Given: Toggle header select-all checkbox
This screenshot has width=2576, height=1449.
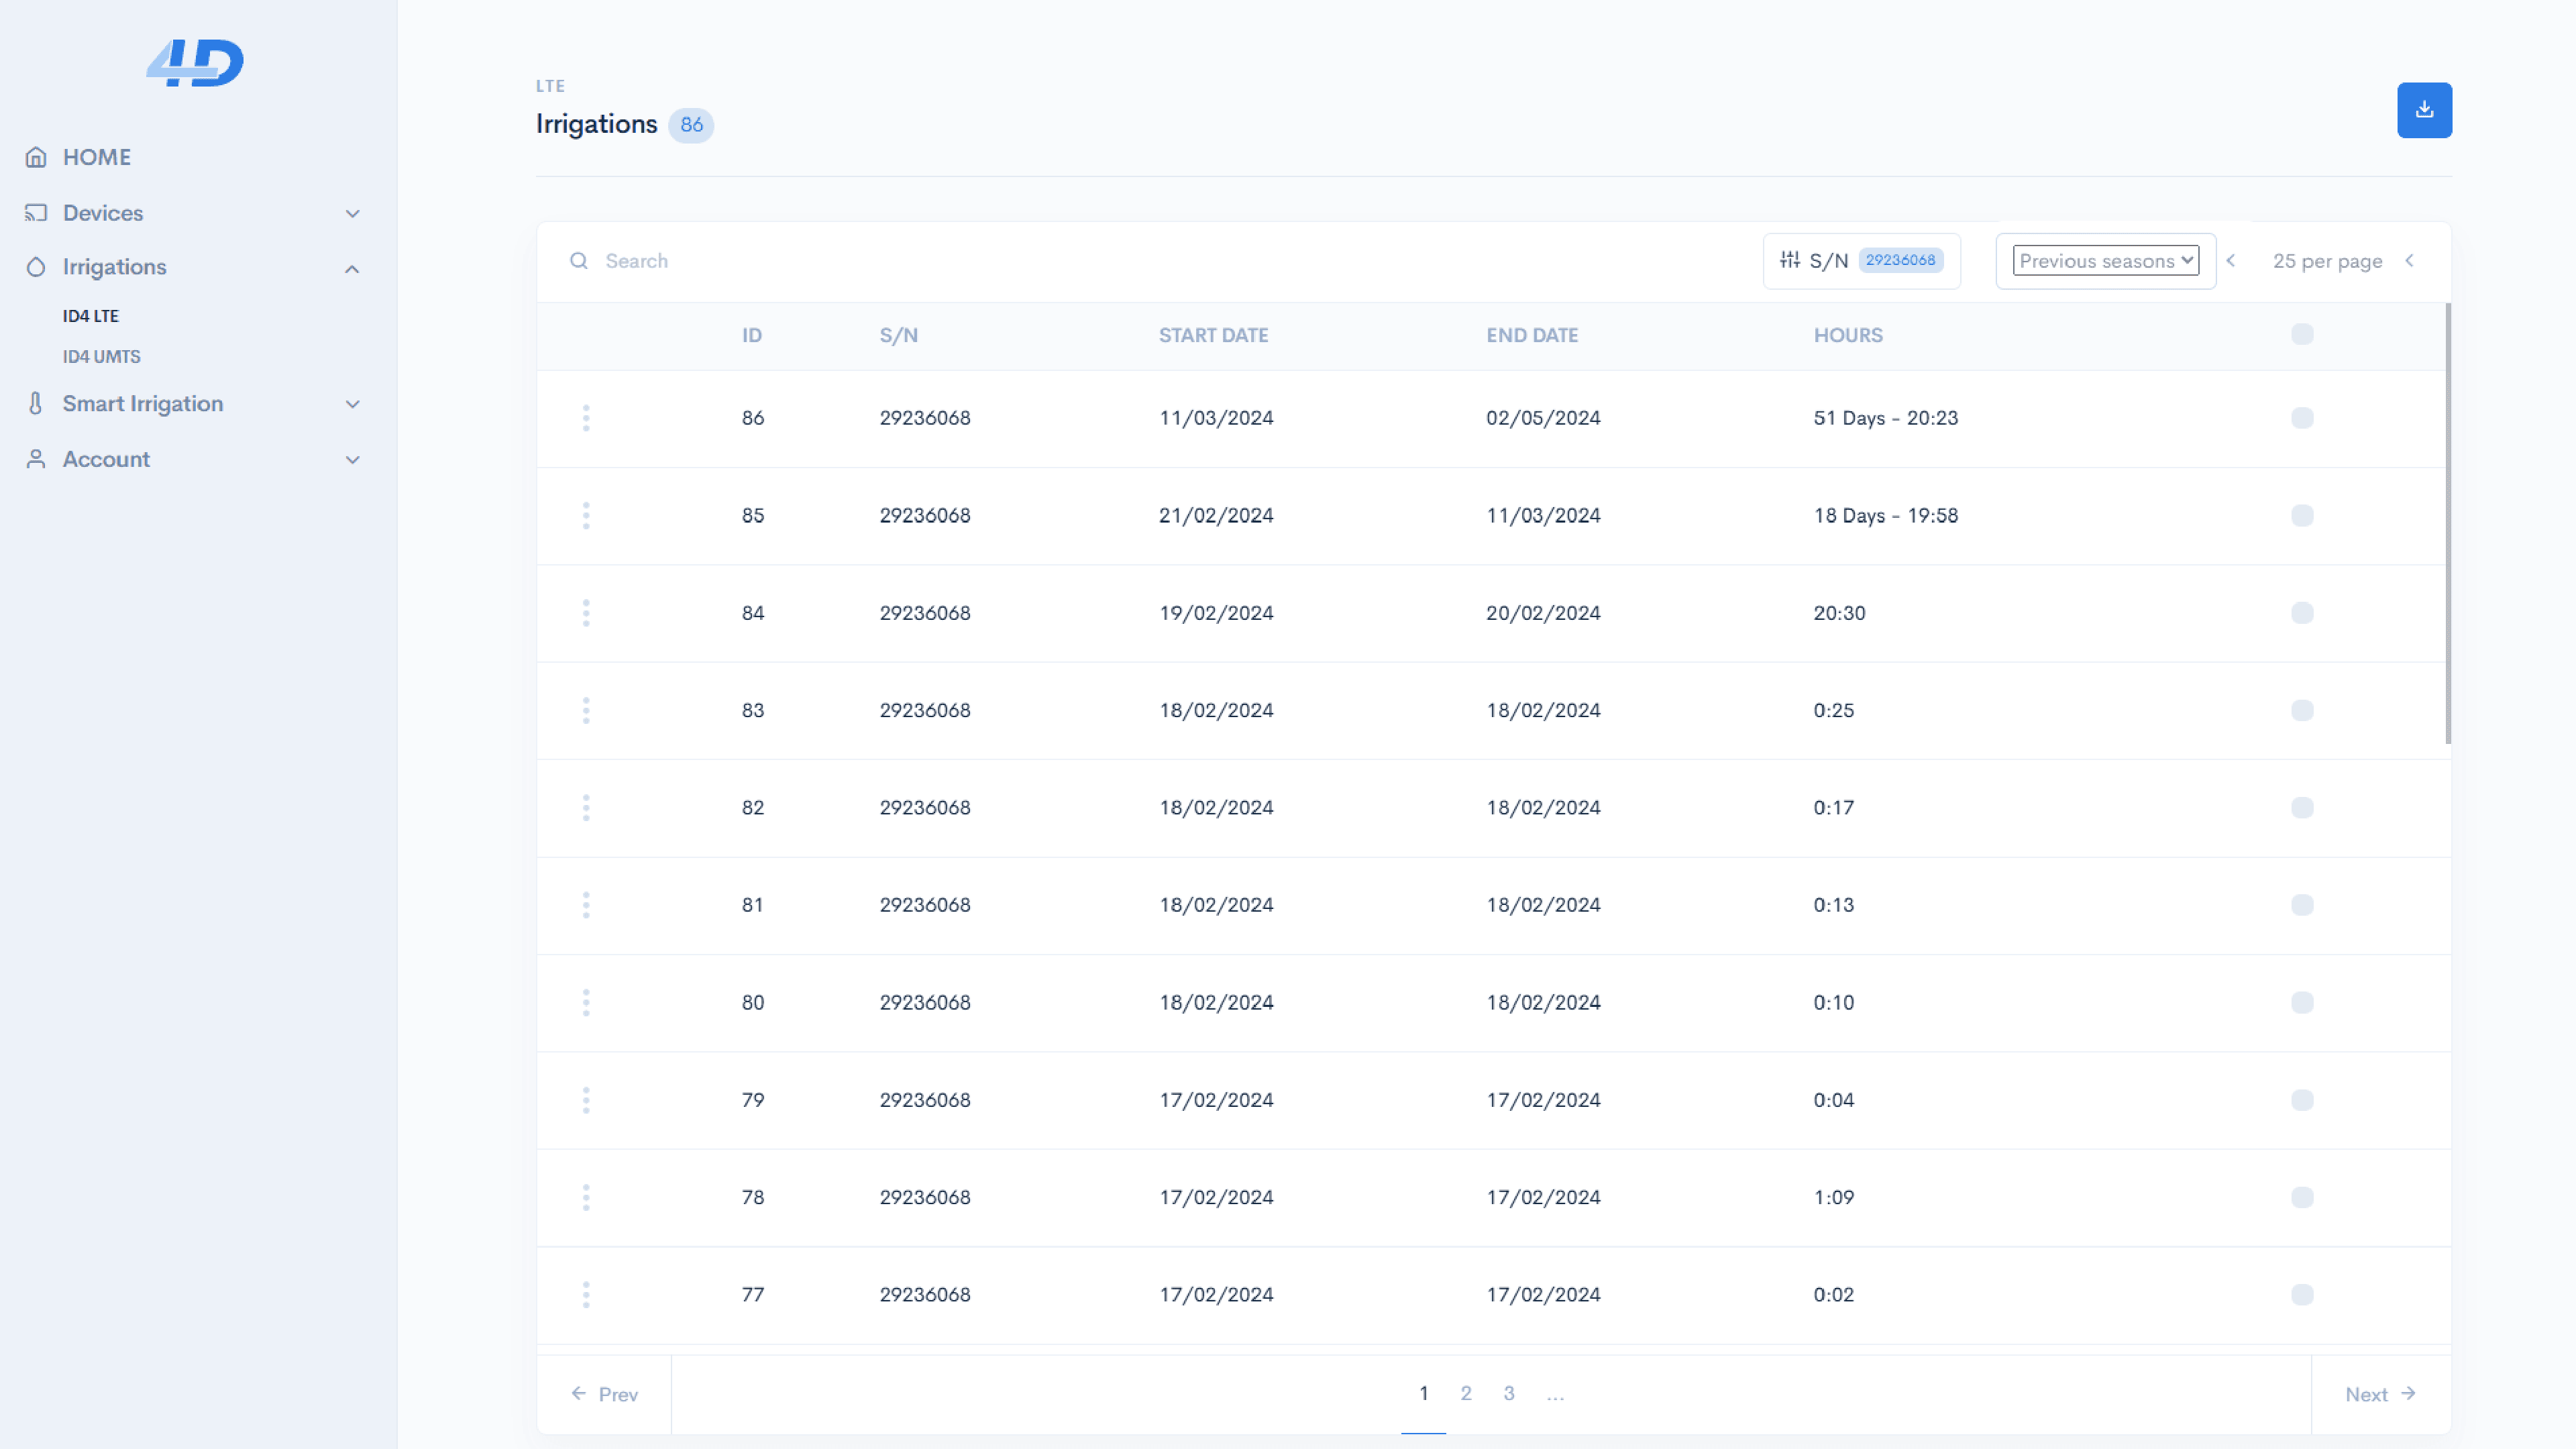Looking at the screenshot, I should point(2302,335).
